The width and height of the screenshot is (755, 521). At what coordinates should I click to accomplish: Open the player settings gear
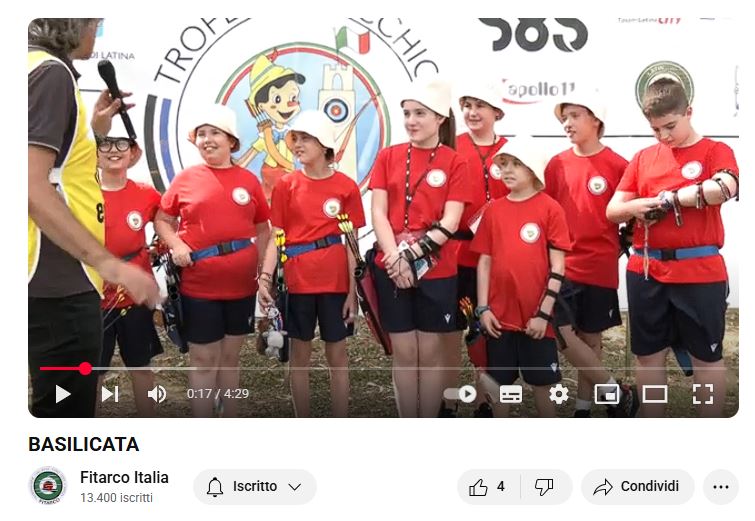[x=558, y=394]
